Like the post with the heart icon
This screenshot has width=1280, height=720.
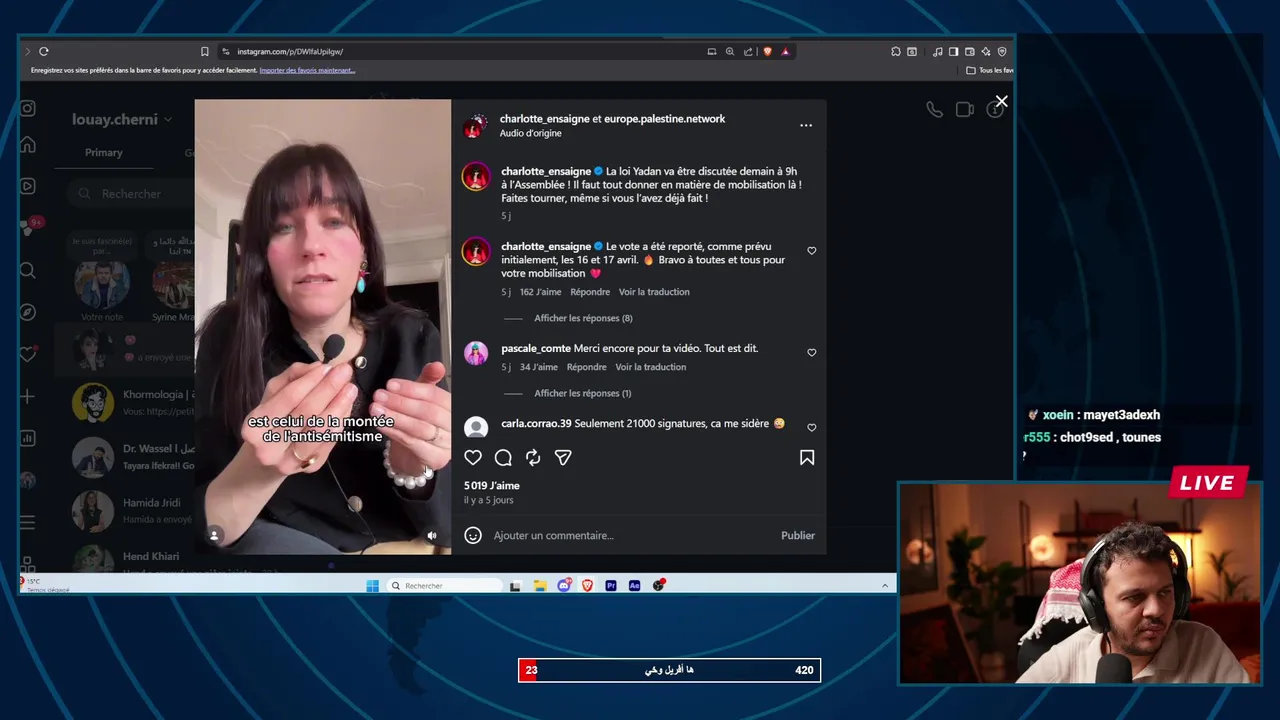pyautogui.click(x=473, y=457)
